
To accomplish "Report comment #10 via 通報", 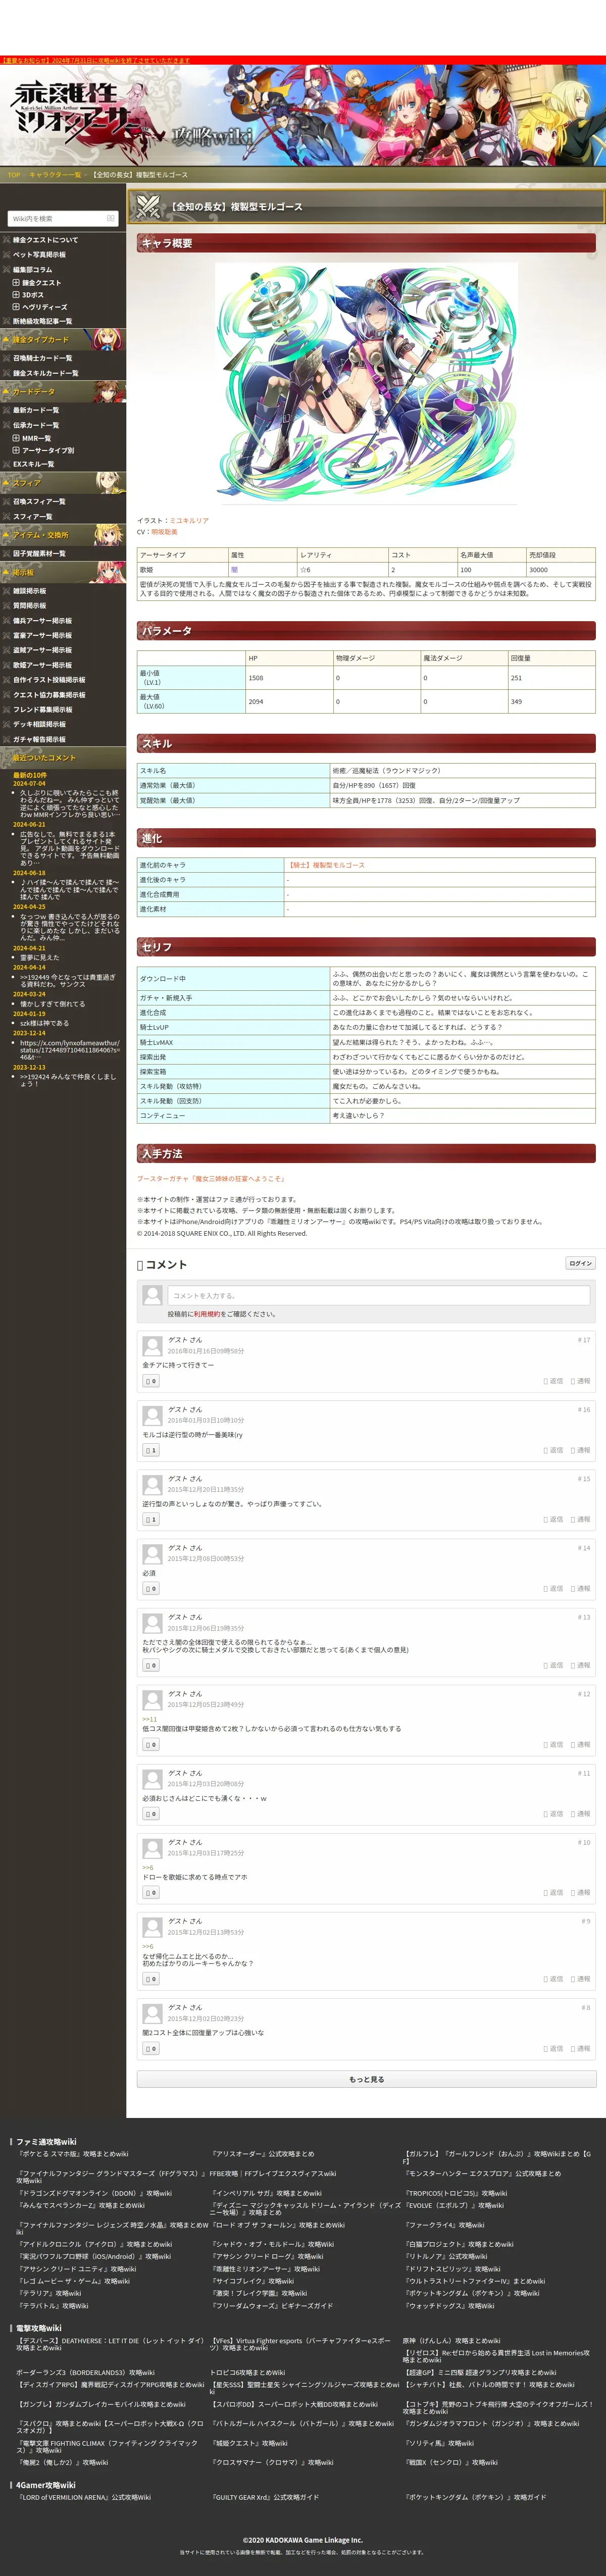I will click(581, 1892).
